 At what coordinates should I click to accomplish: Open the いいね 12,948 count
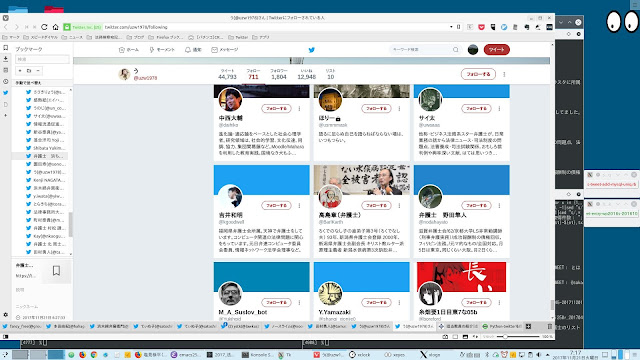pyautogui.click(x=307, y=74)
